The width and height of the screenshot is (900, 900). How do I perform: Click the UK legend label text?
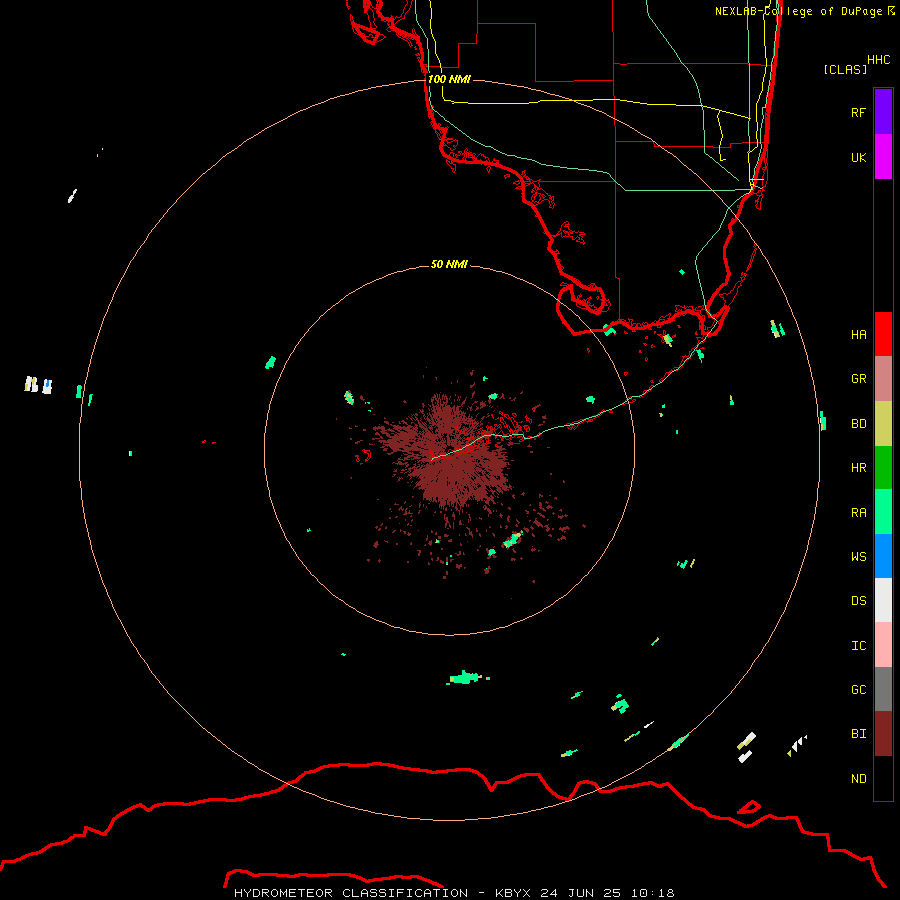[859, 157]
